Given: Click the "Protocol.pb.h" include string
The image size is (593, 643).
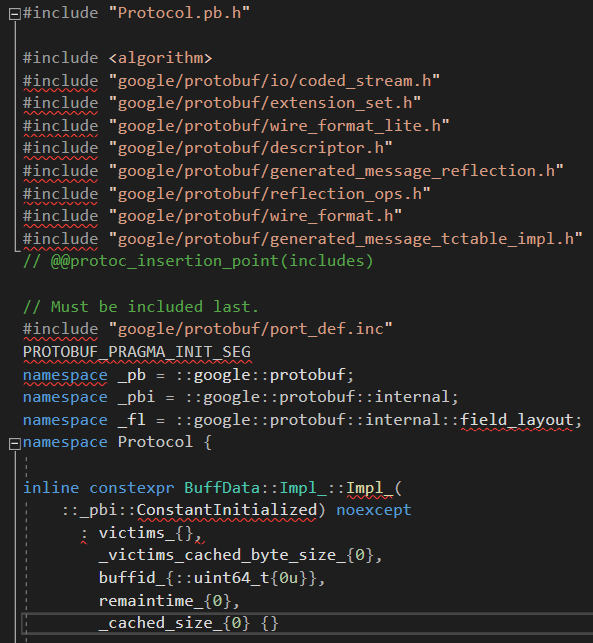Looking at the screenshot, I should click(179, 13).
